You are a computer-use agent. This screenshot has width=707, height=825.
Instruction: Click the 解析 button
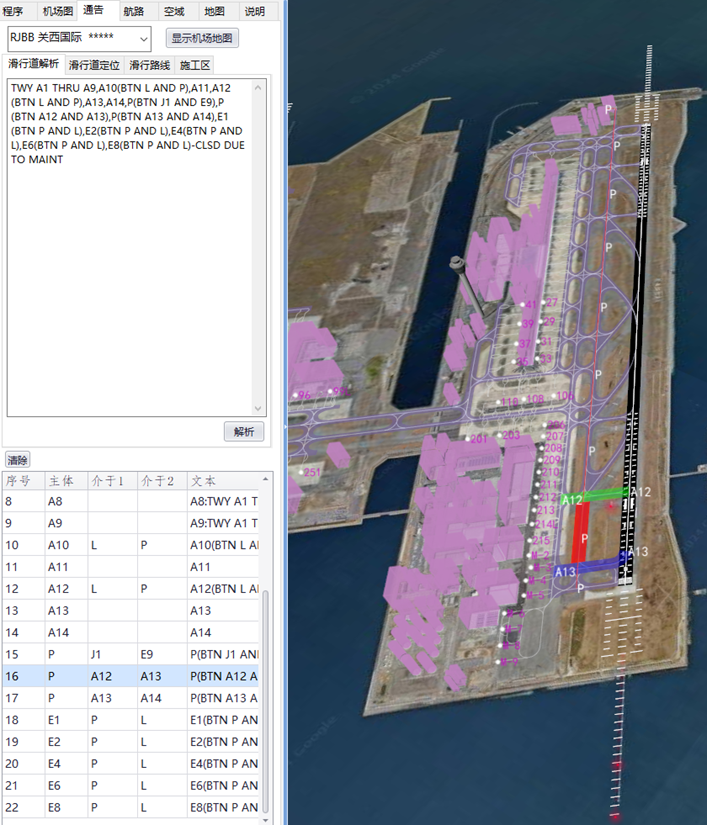pyautogui.click(x=244, y=432)
